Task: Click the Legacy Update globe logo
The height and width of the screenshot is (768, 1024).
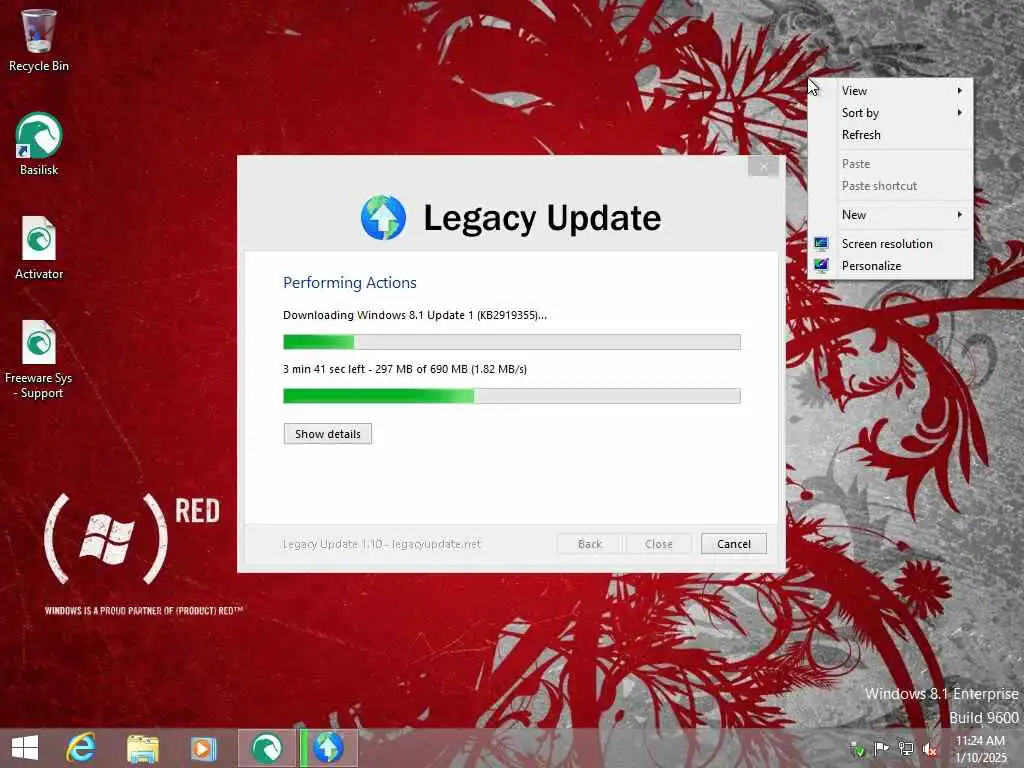Action: click(x=383, y=217)
